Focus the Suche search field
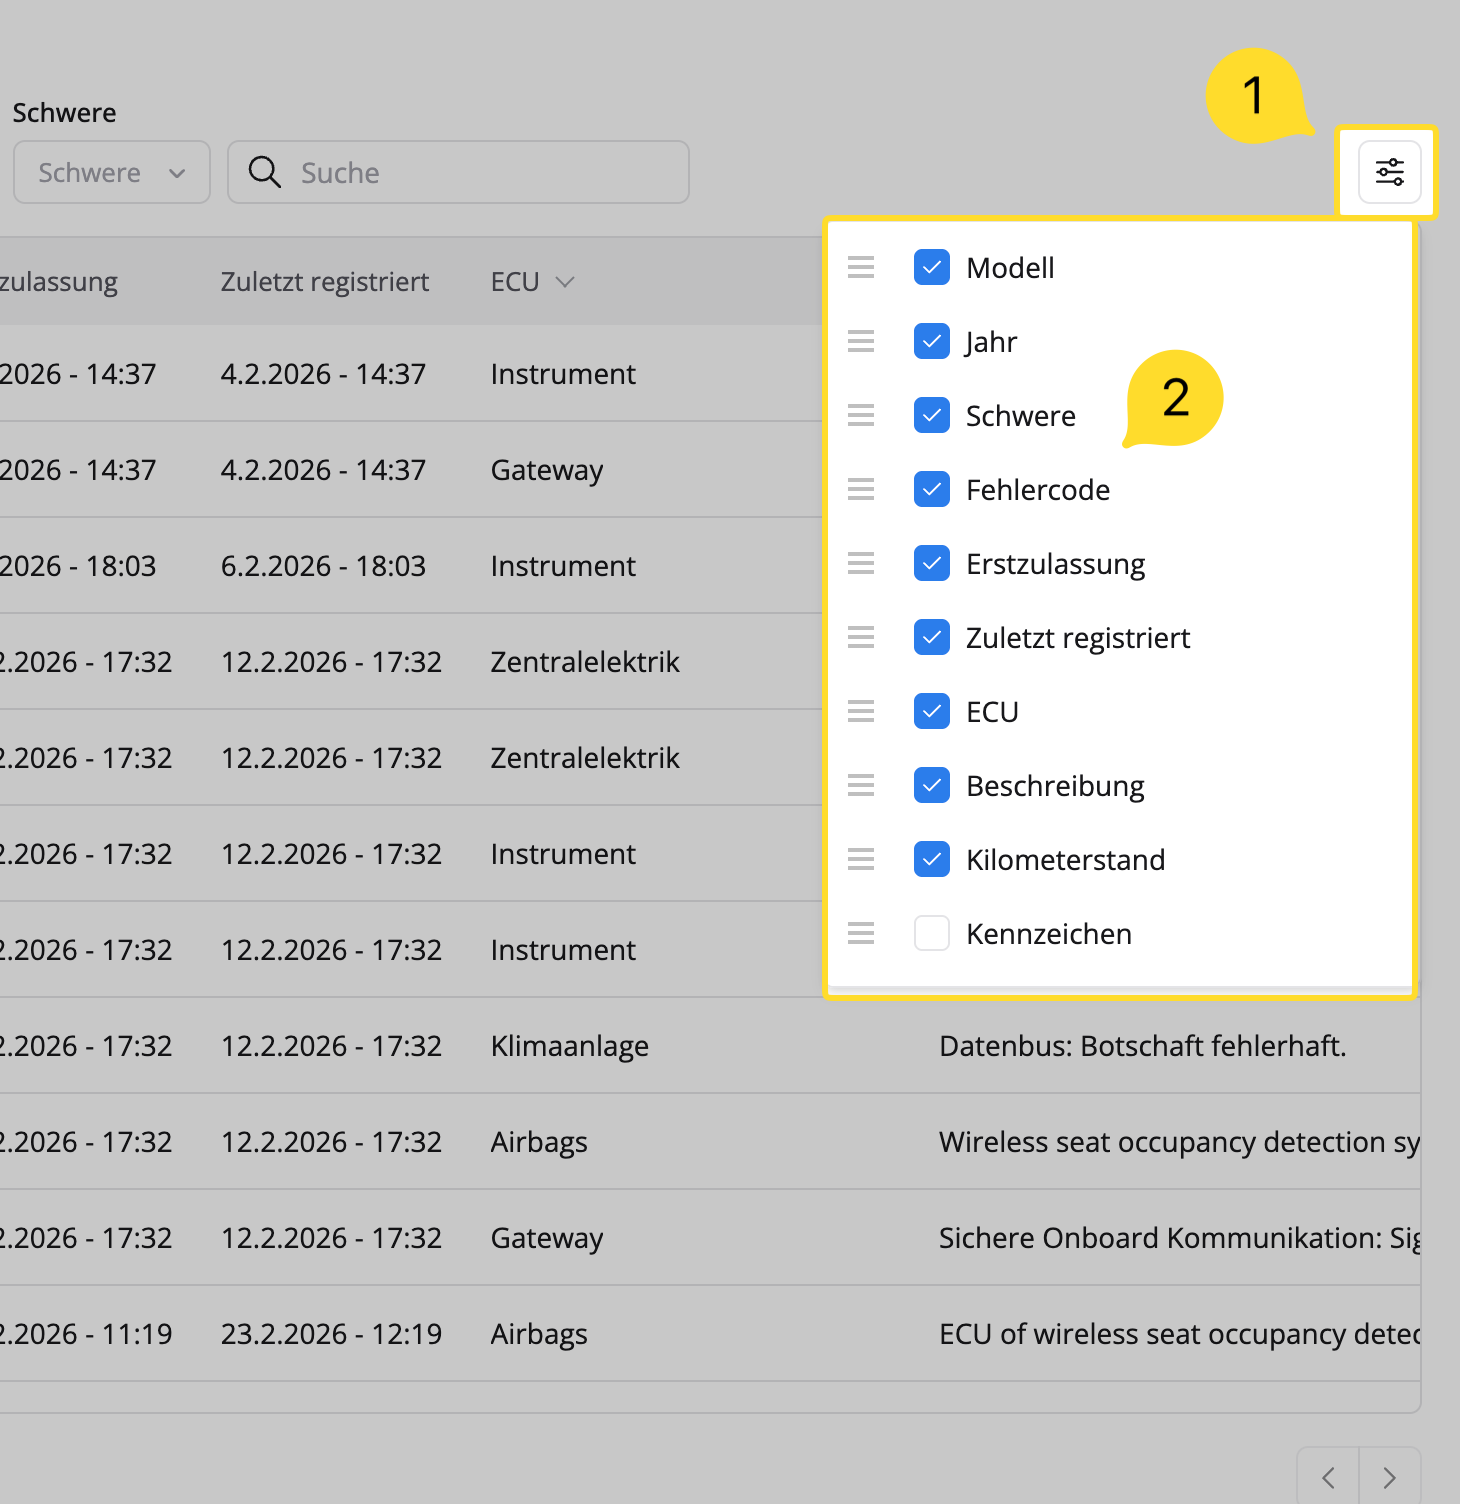Screen dimensions: 1460x1504 pos(458,172)
